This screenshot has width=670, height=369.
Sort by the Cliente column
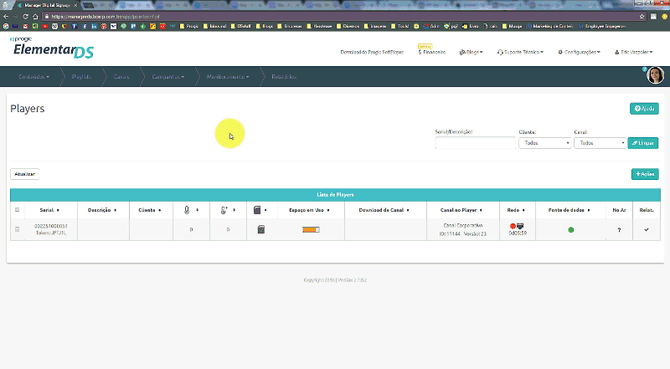(150, 210)
